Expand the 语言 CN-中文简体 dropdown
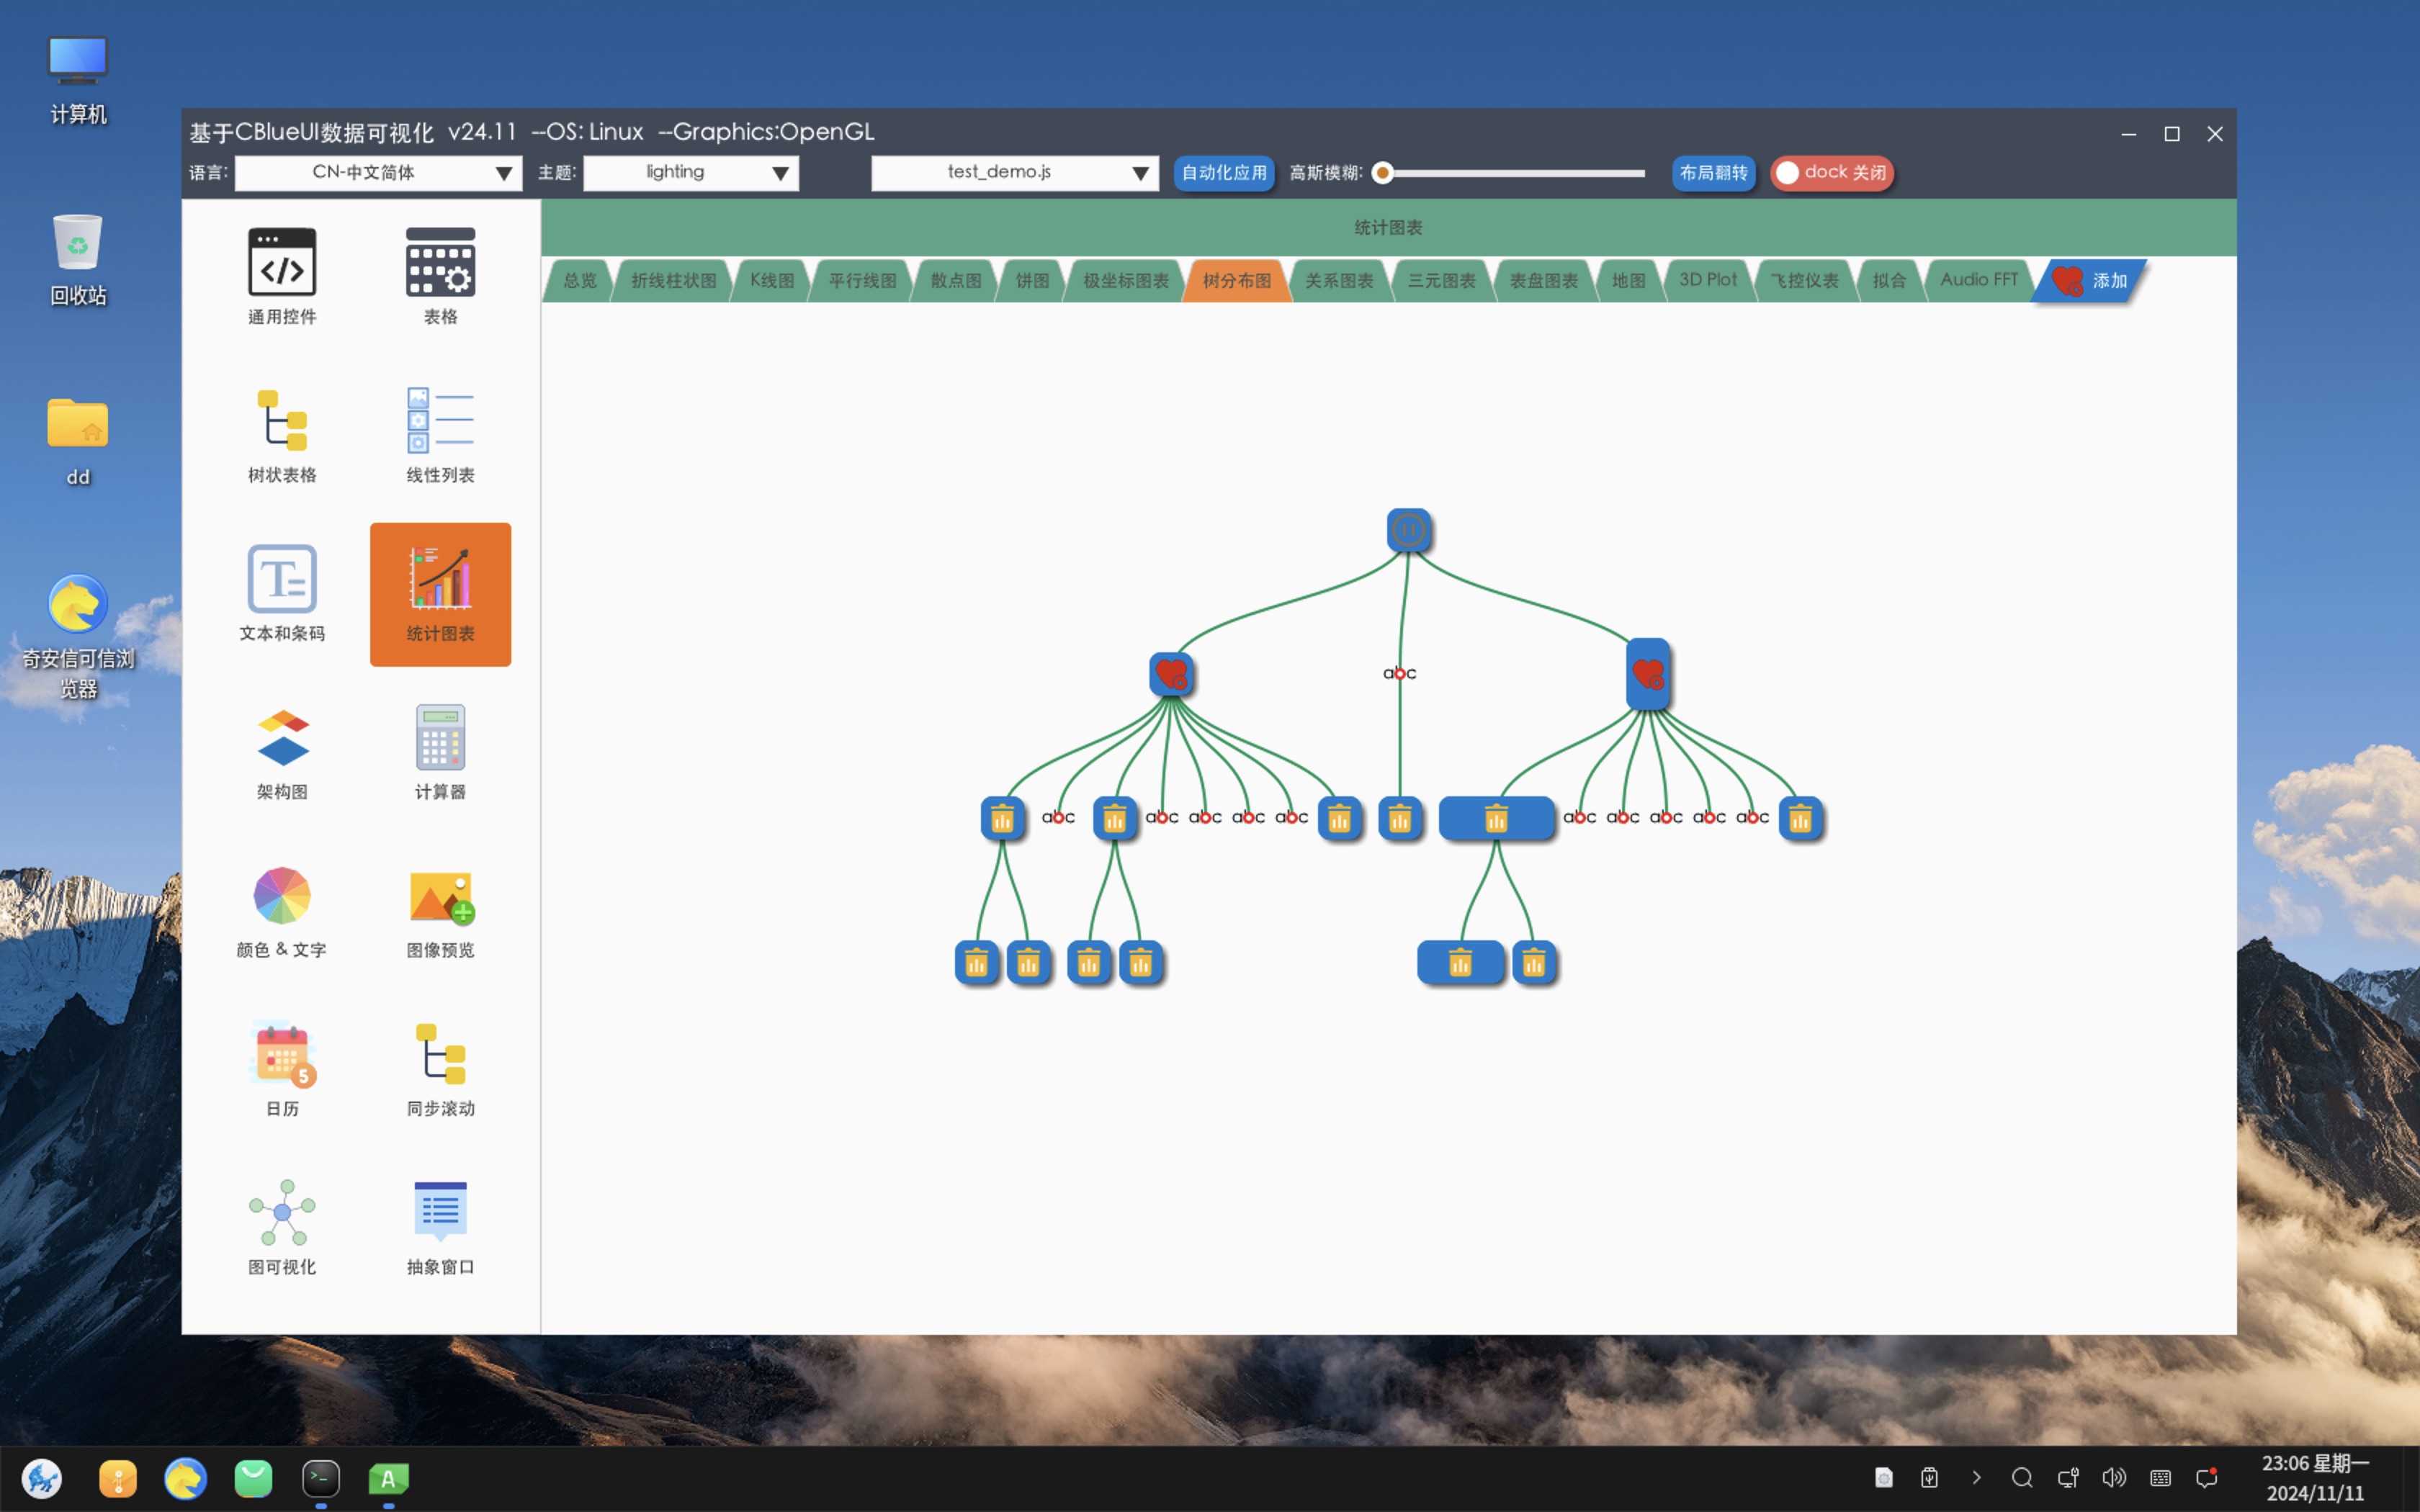Viewport: 2420px width, 1512px height. point(378,173)
